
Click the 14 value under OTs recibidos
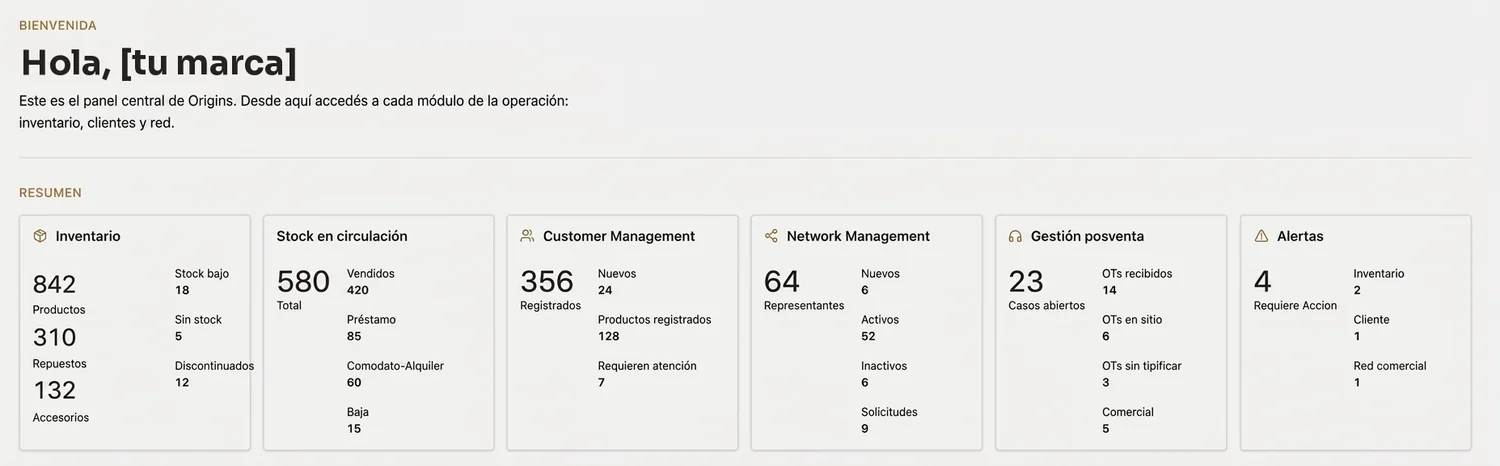[x=1109, y=290]
